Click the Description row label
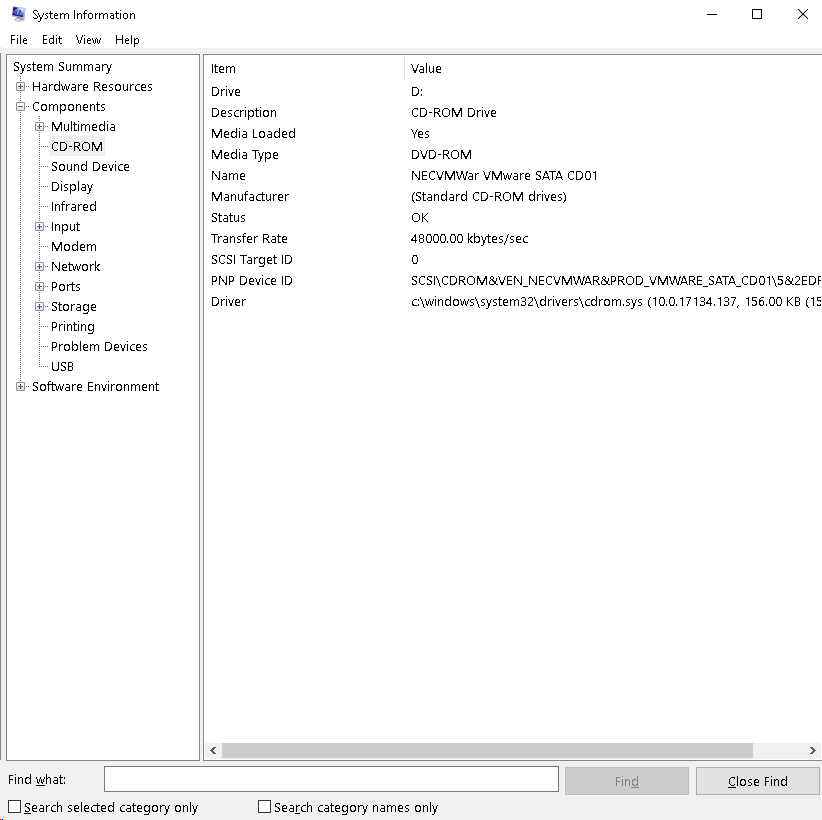 (244, 113)
